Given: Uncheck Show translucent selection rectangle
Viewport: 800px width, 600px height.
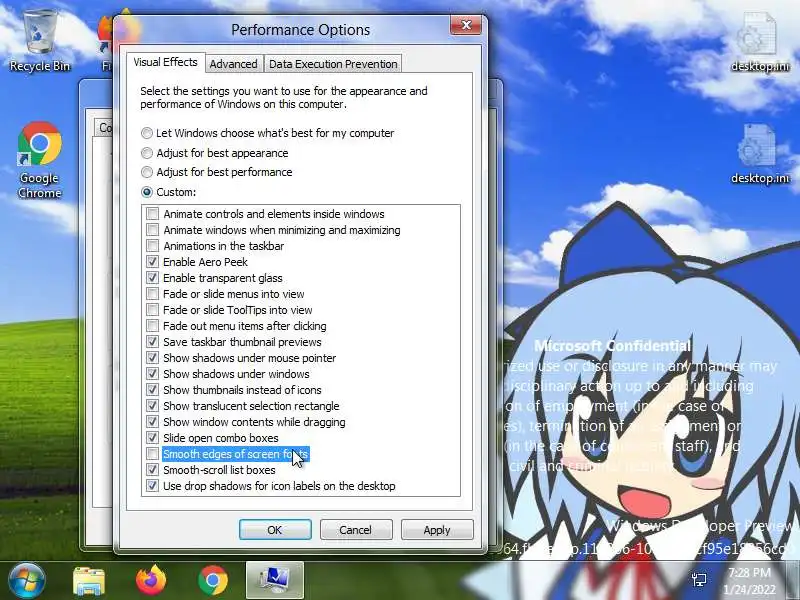Looking at the screenshot, I should tap(153, 406).
